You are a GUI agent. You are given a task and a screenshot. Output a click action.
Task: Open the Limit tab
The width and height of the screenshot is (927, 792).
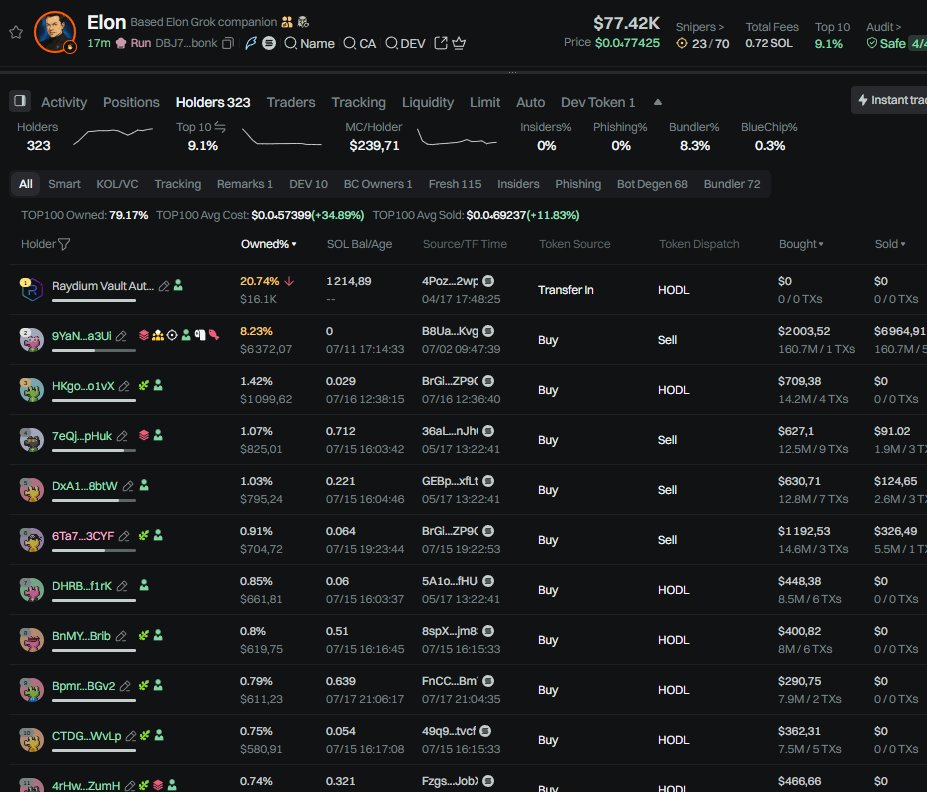[x=485, y=102]
